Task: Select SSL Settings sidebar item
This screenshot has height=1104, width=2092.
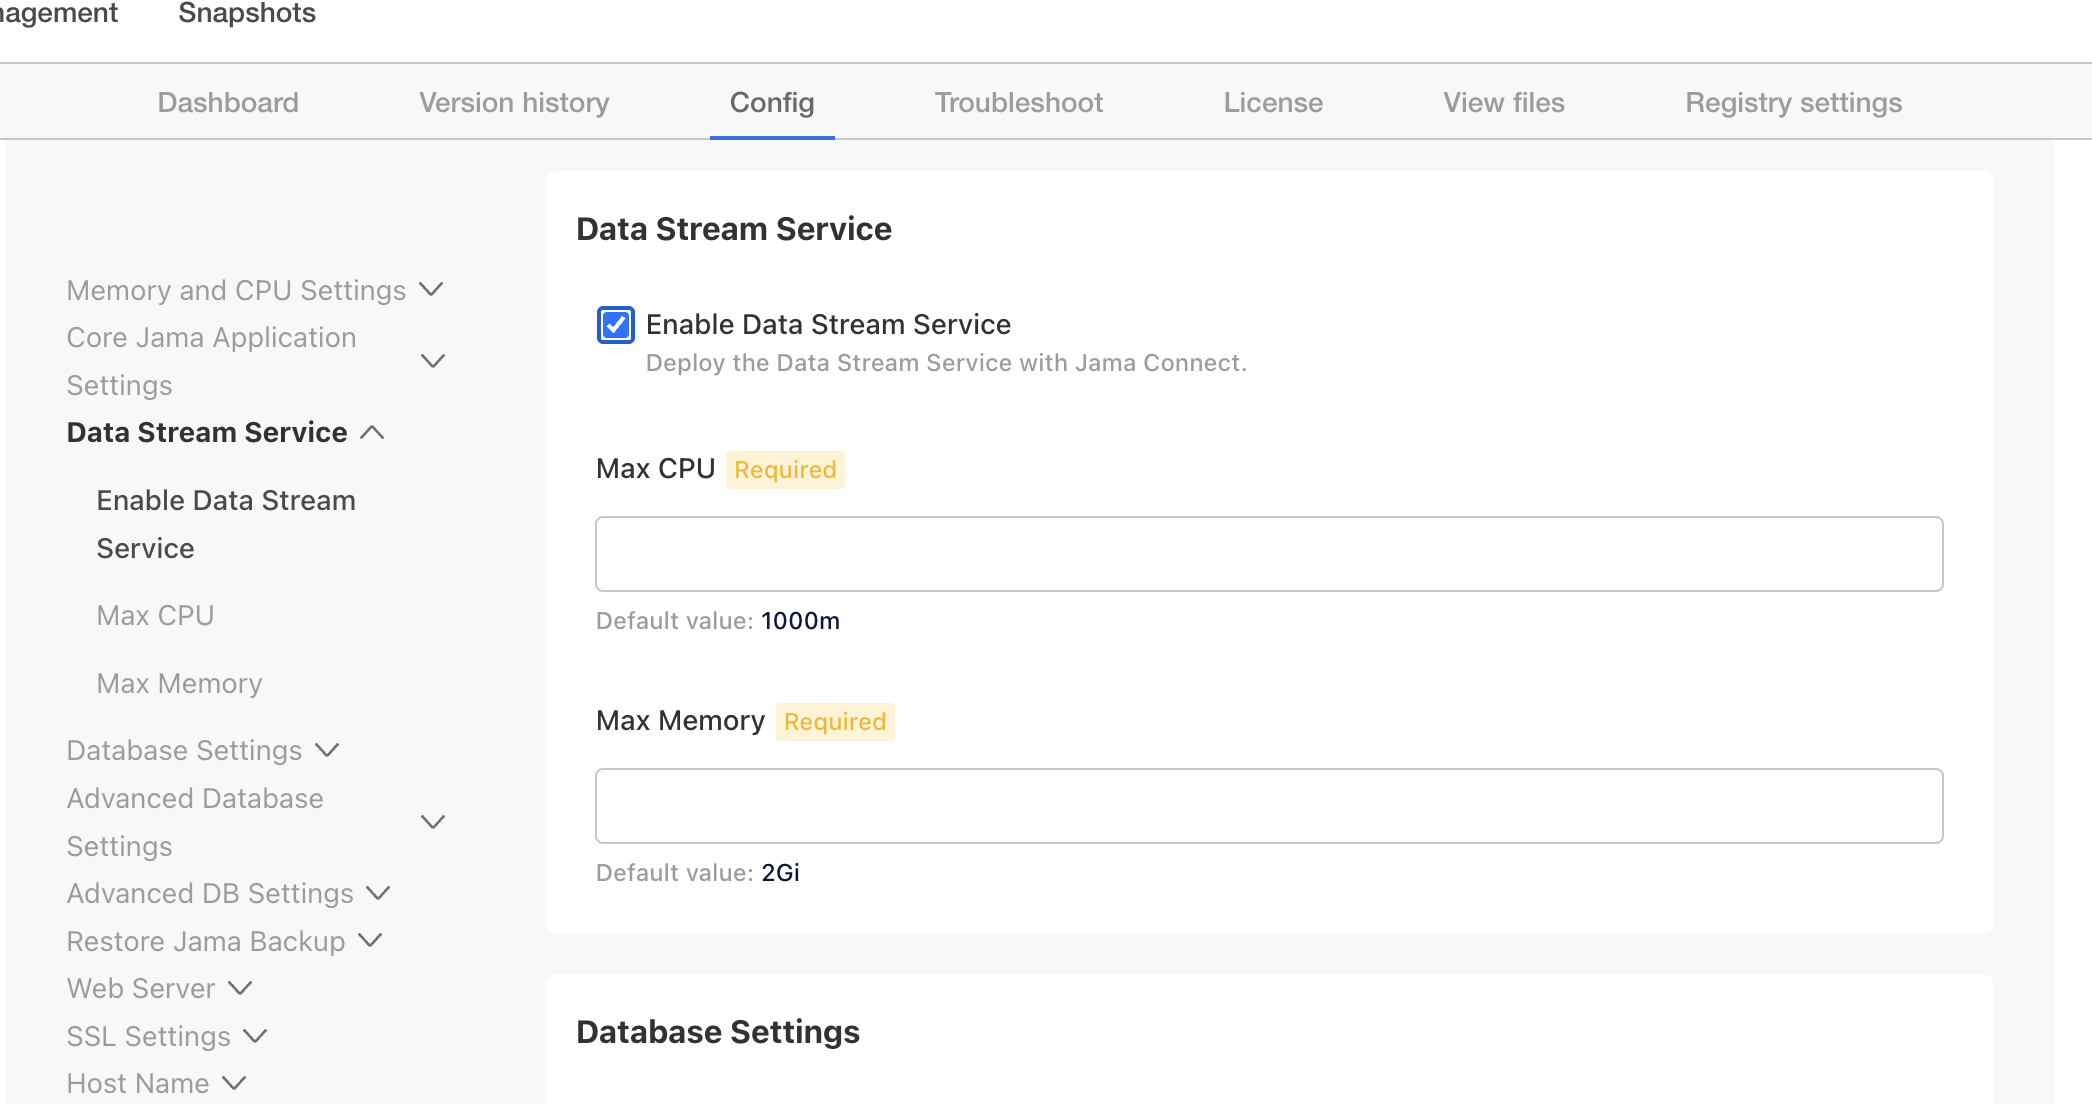Action: (x=148, y=1036)
